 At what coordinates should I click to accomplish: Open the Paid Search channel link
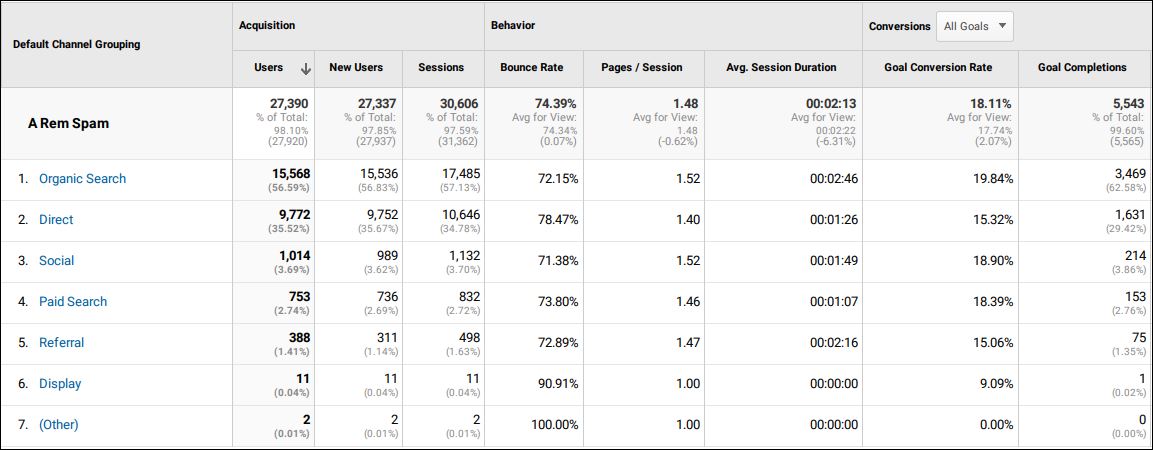point(73,301)
